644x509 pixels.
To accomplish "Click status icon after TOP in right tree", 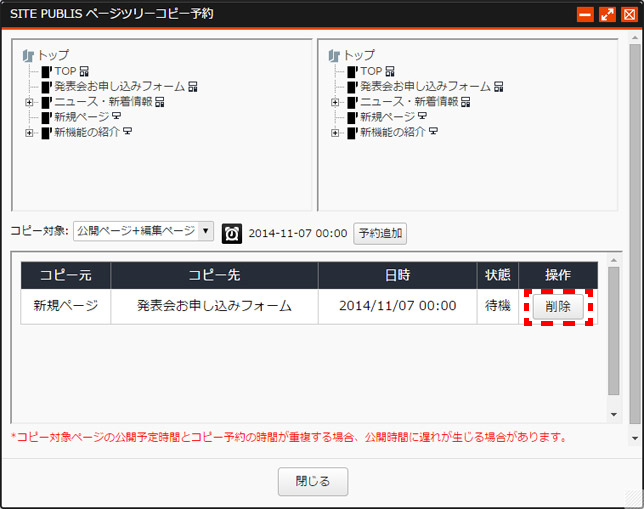I will 390,71.
